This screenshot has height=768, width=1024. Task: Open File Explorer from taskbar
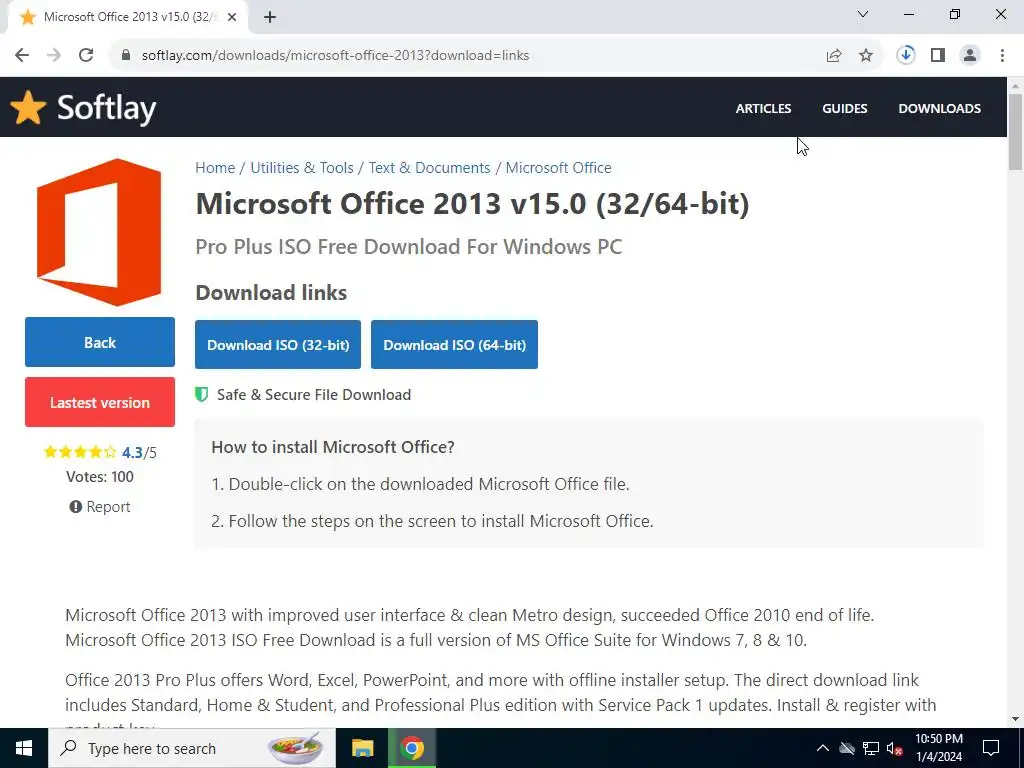[x=362, y=748]
